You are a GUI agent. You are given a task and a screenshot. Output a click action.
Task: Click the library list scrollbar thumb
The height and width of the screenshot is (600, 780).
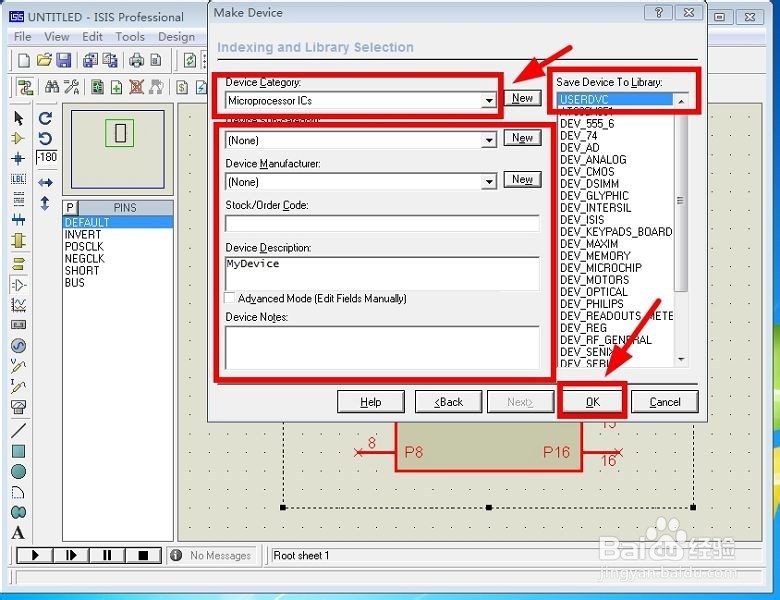(x=681, y=203)
